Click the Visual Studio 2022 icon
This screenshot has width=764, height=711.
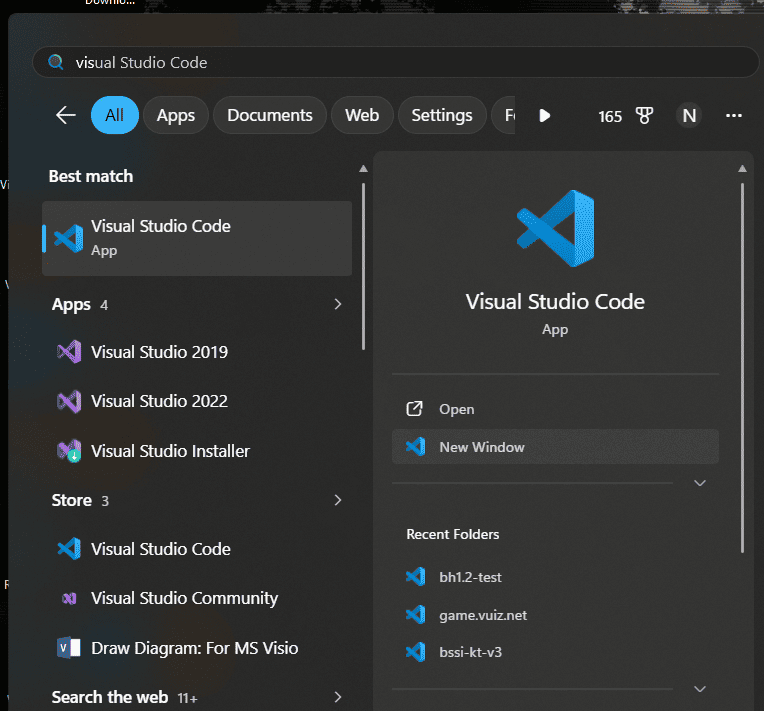[x=69, y=402]
